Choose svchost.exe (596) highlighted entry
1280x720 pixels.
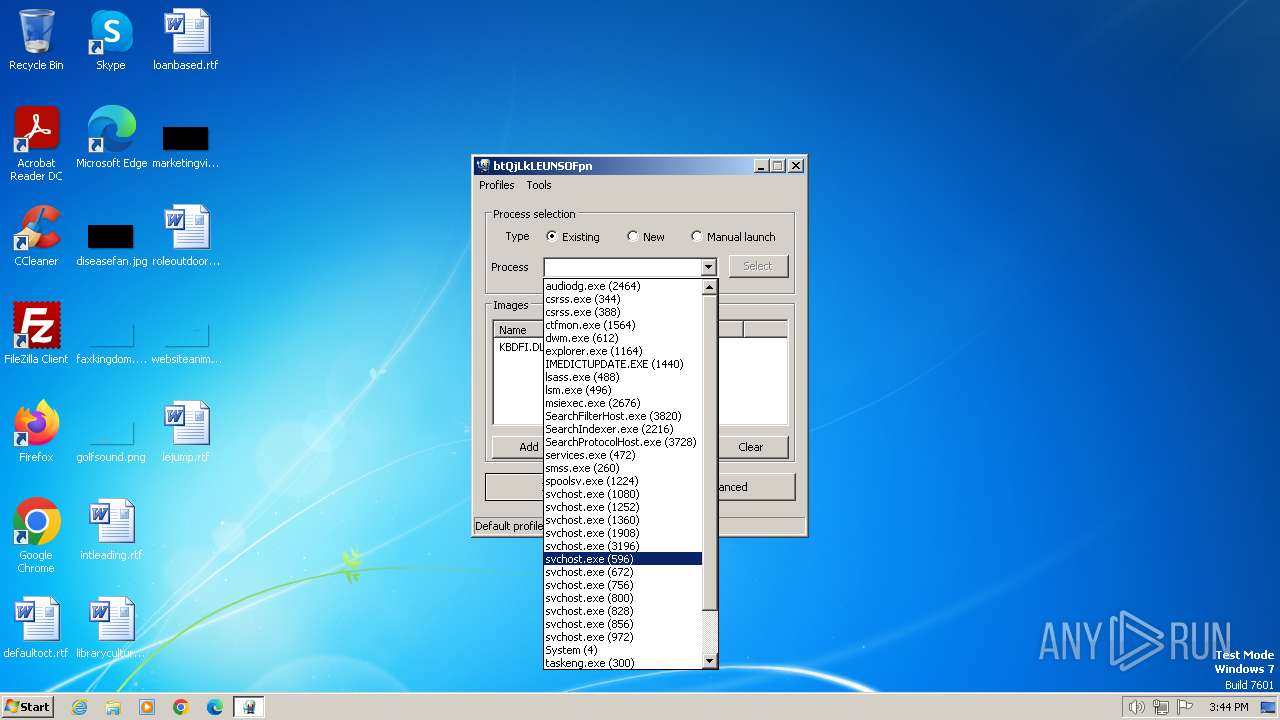tap(623, 559)
